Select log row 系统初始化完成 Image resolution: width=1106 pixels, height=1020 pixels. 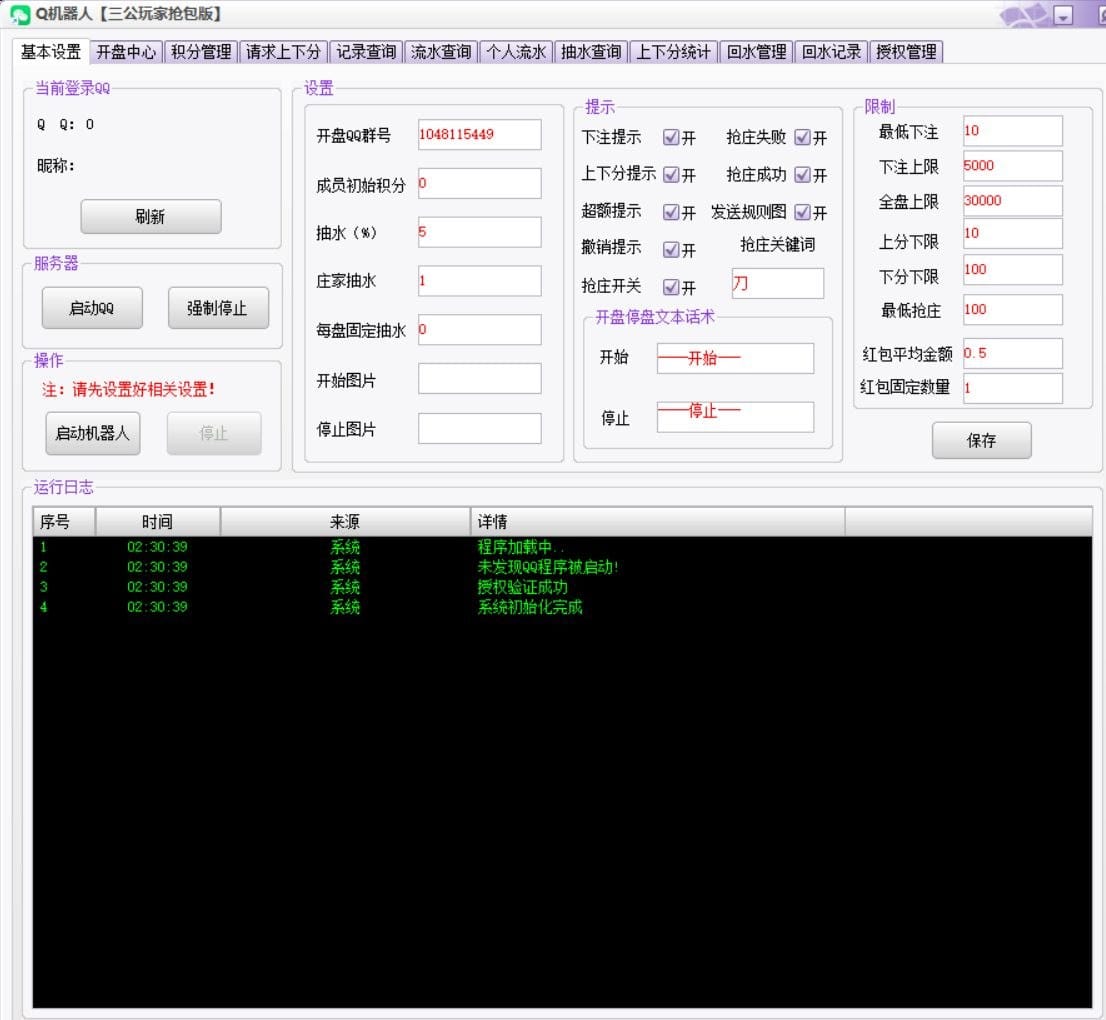point(562,607)
